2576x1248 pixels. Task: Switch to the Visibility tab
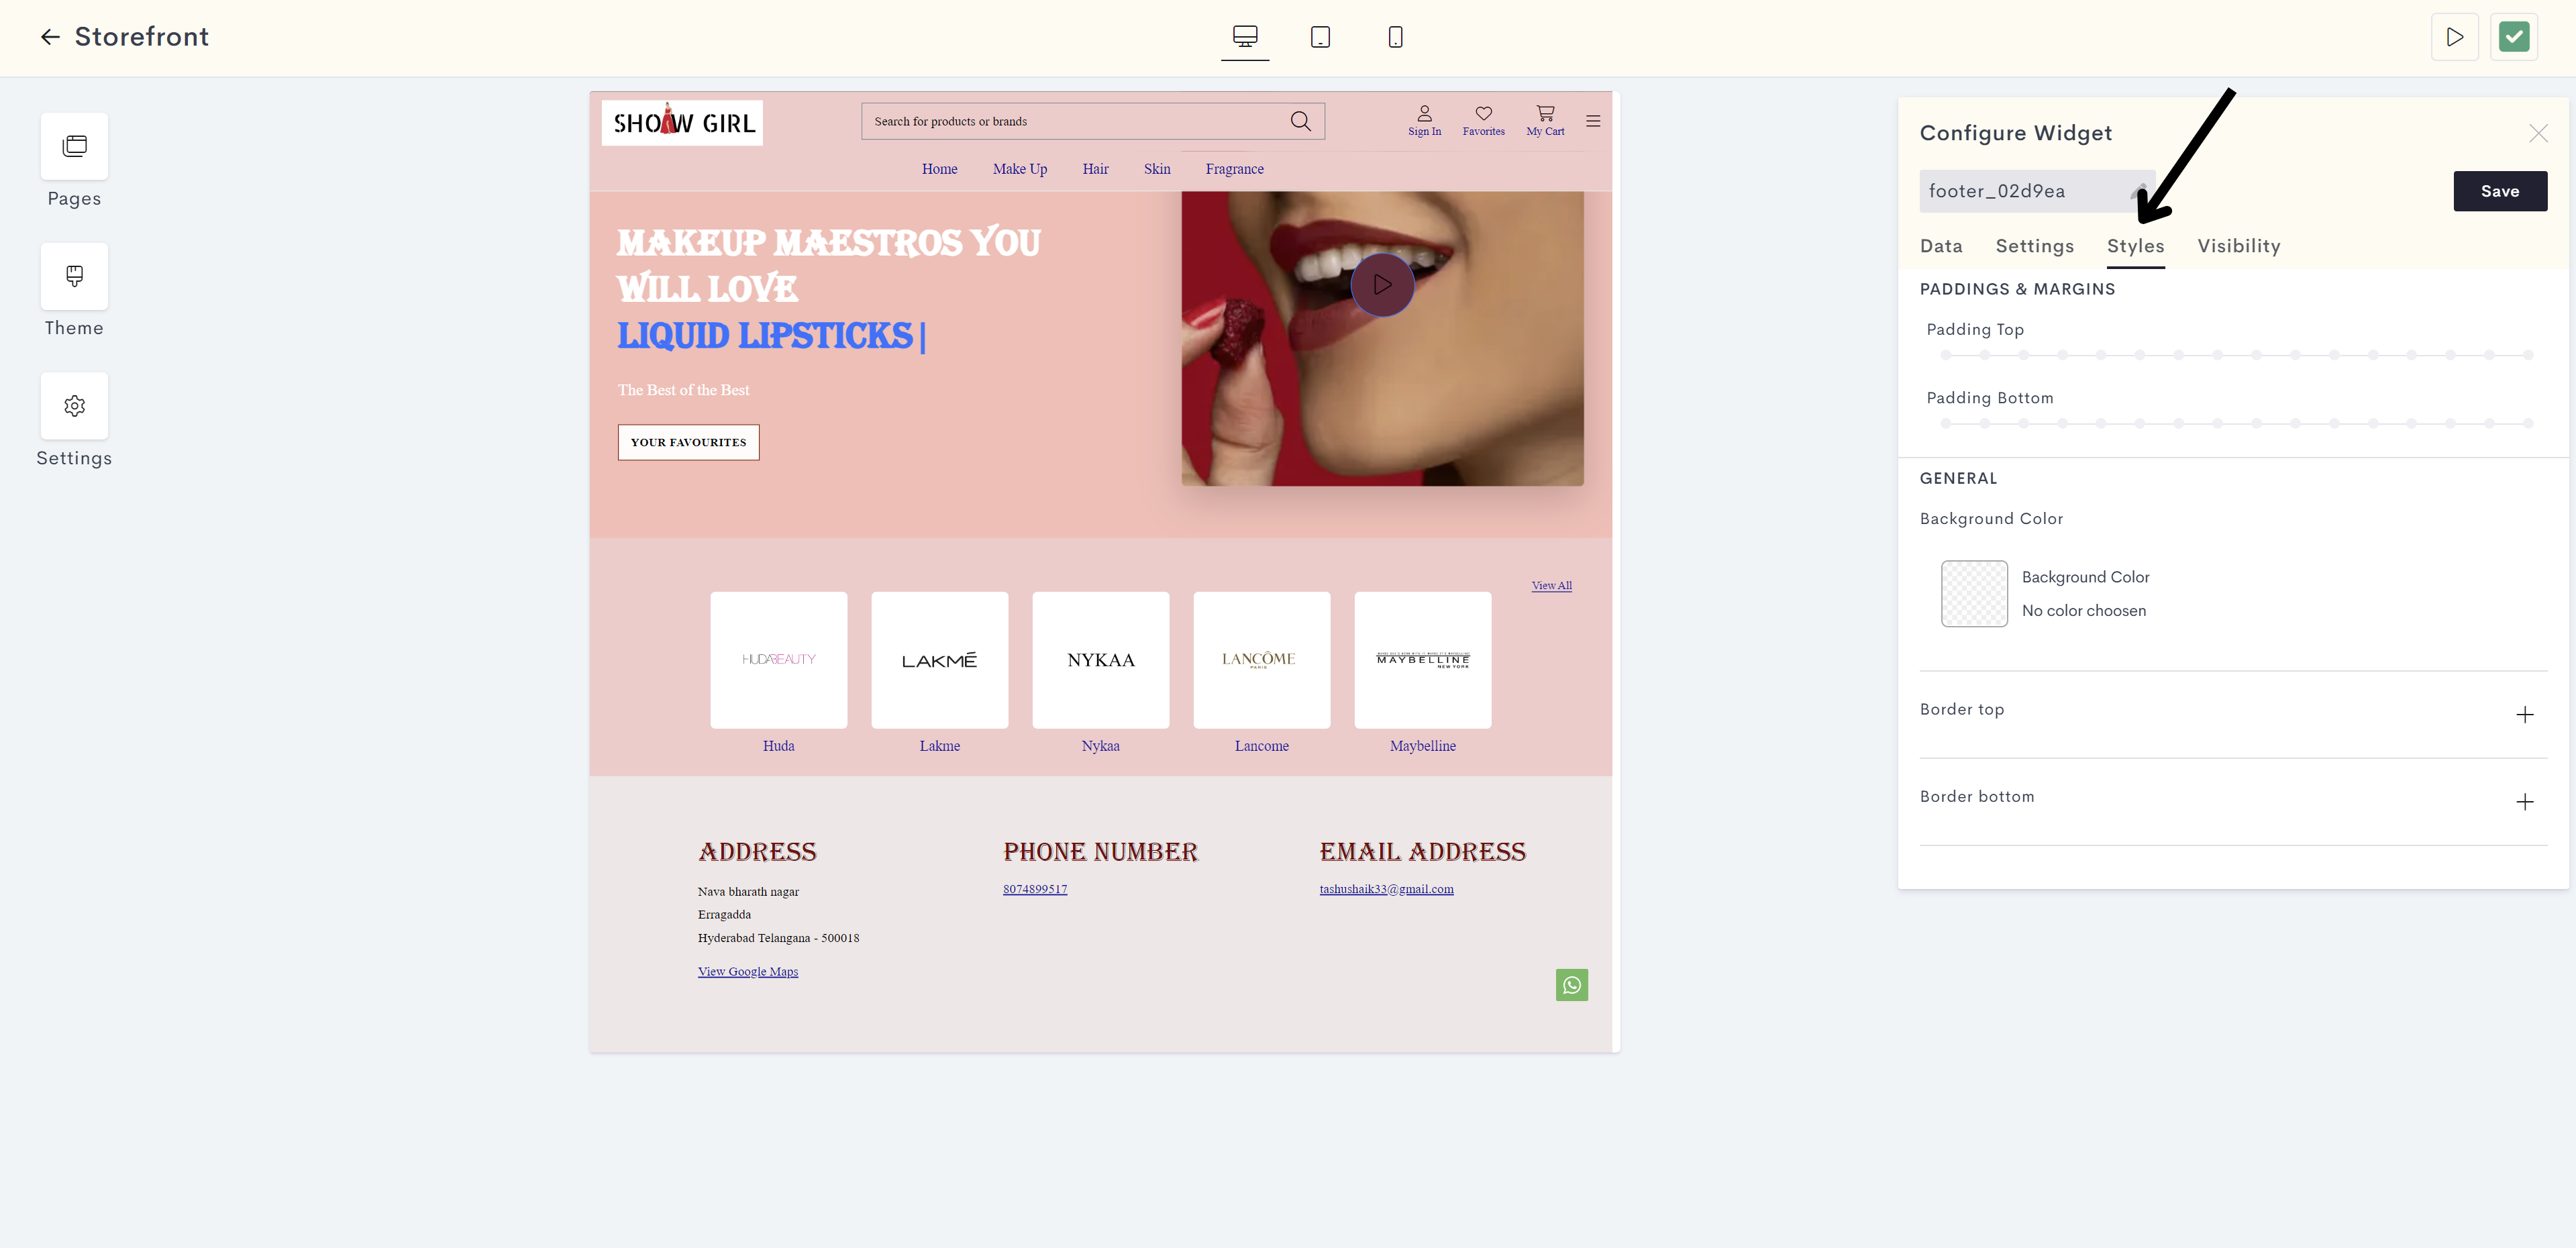[2238, 246]
